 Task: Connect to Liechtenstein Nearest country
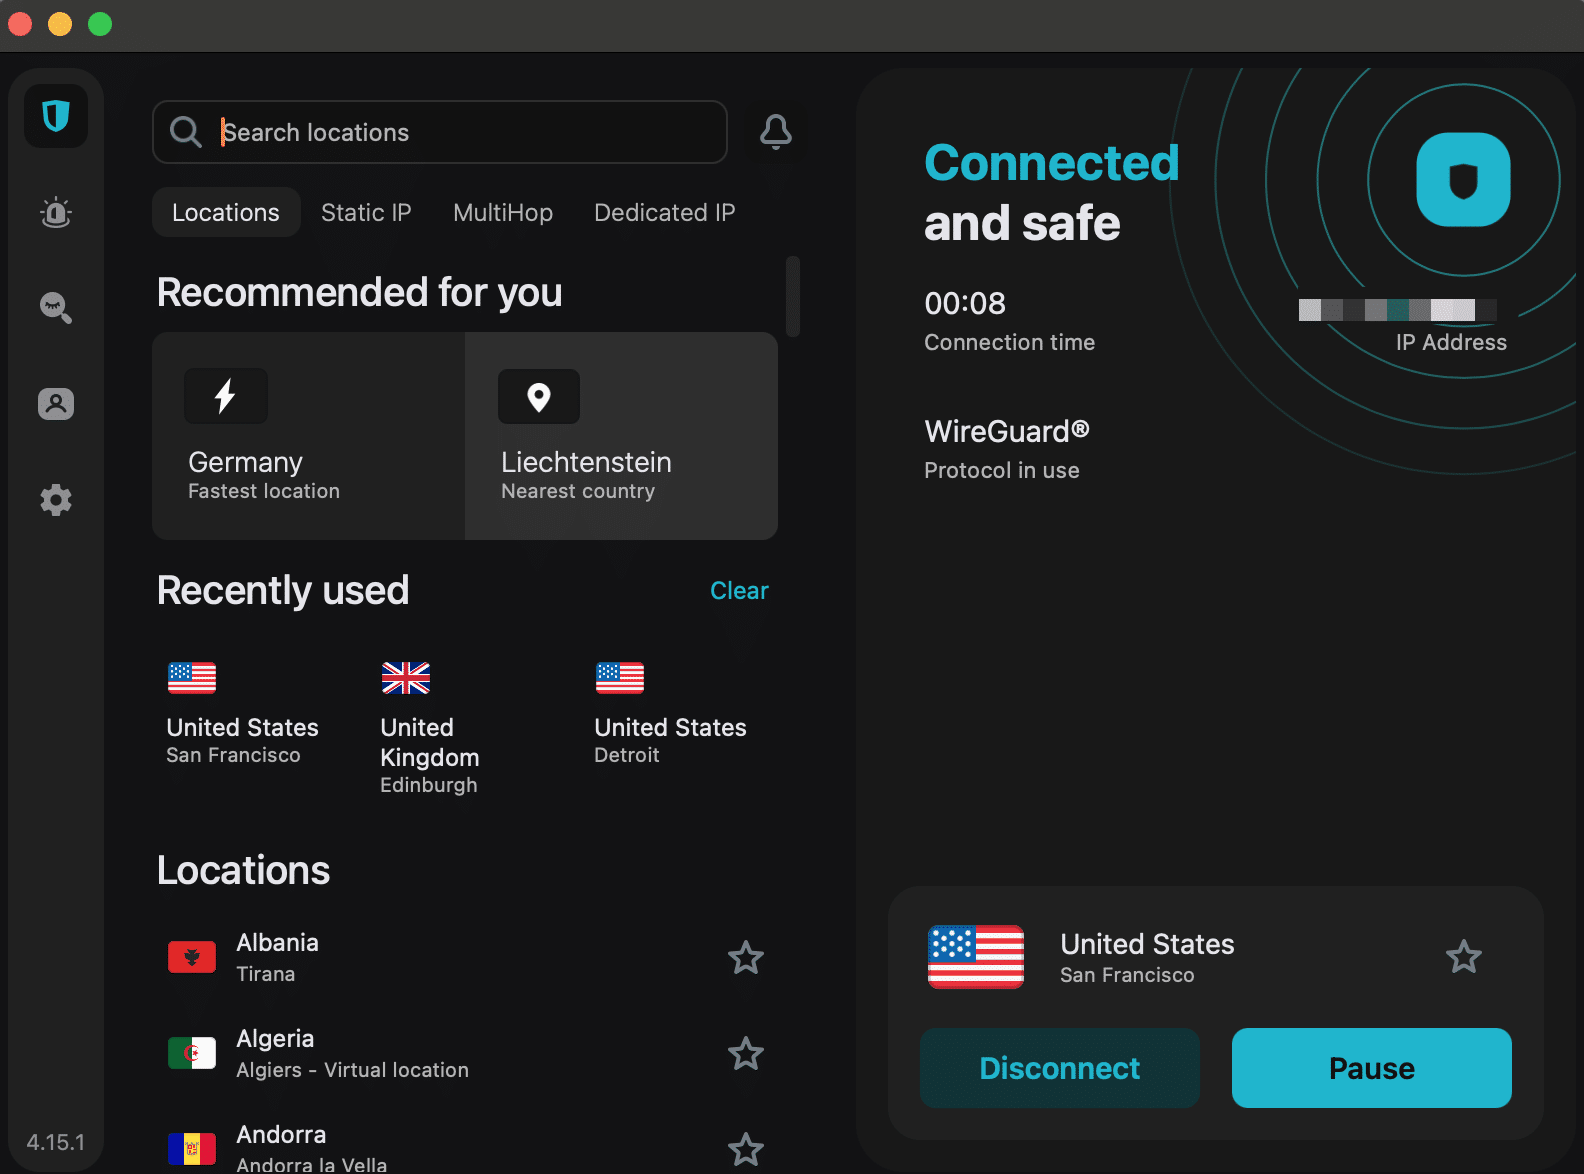[x=622, y=436]
